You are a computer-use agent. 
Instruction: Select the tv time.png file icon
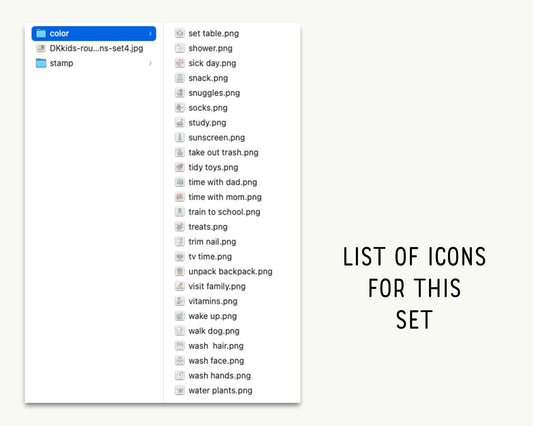tap(180, 256)
